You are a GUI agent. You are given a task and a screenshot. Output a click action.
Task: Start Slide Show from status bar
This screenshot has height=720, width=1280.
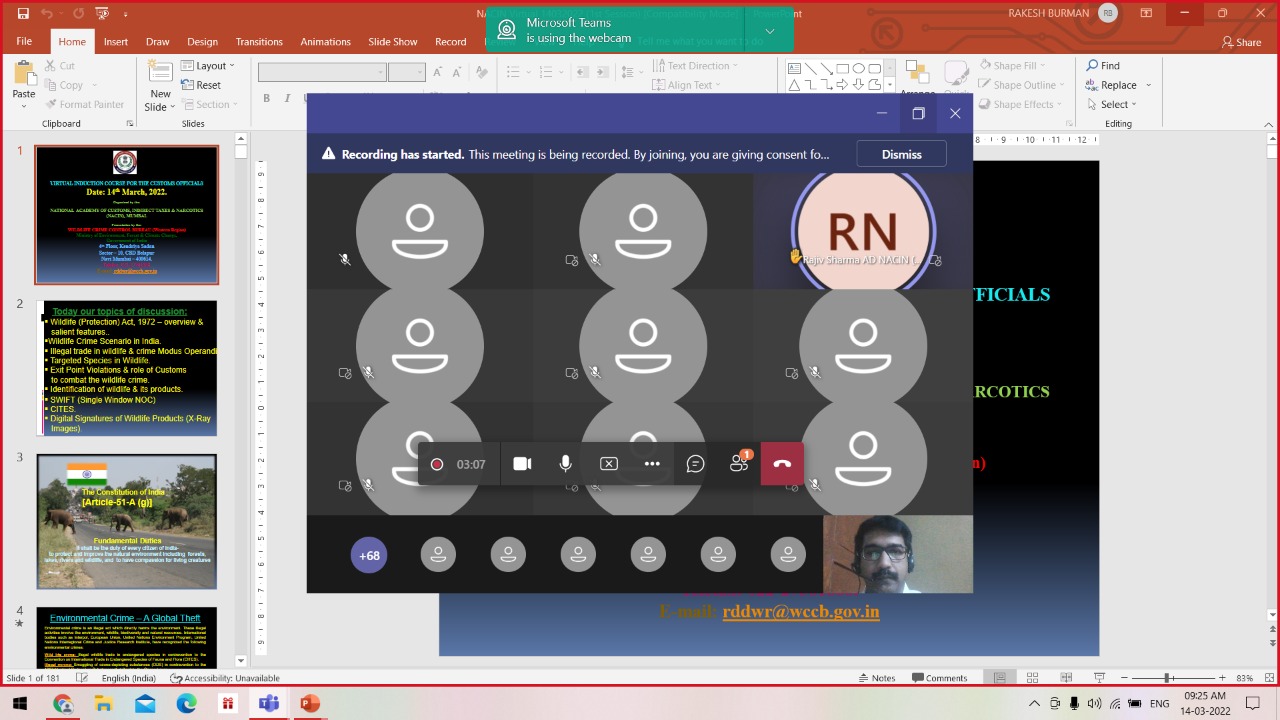pyautogui.click(x=1098, y=678)
